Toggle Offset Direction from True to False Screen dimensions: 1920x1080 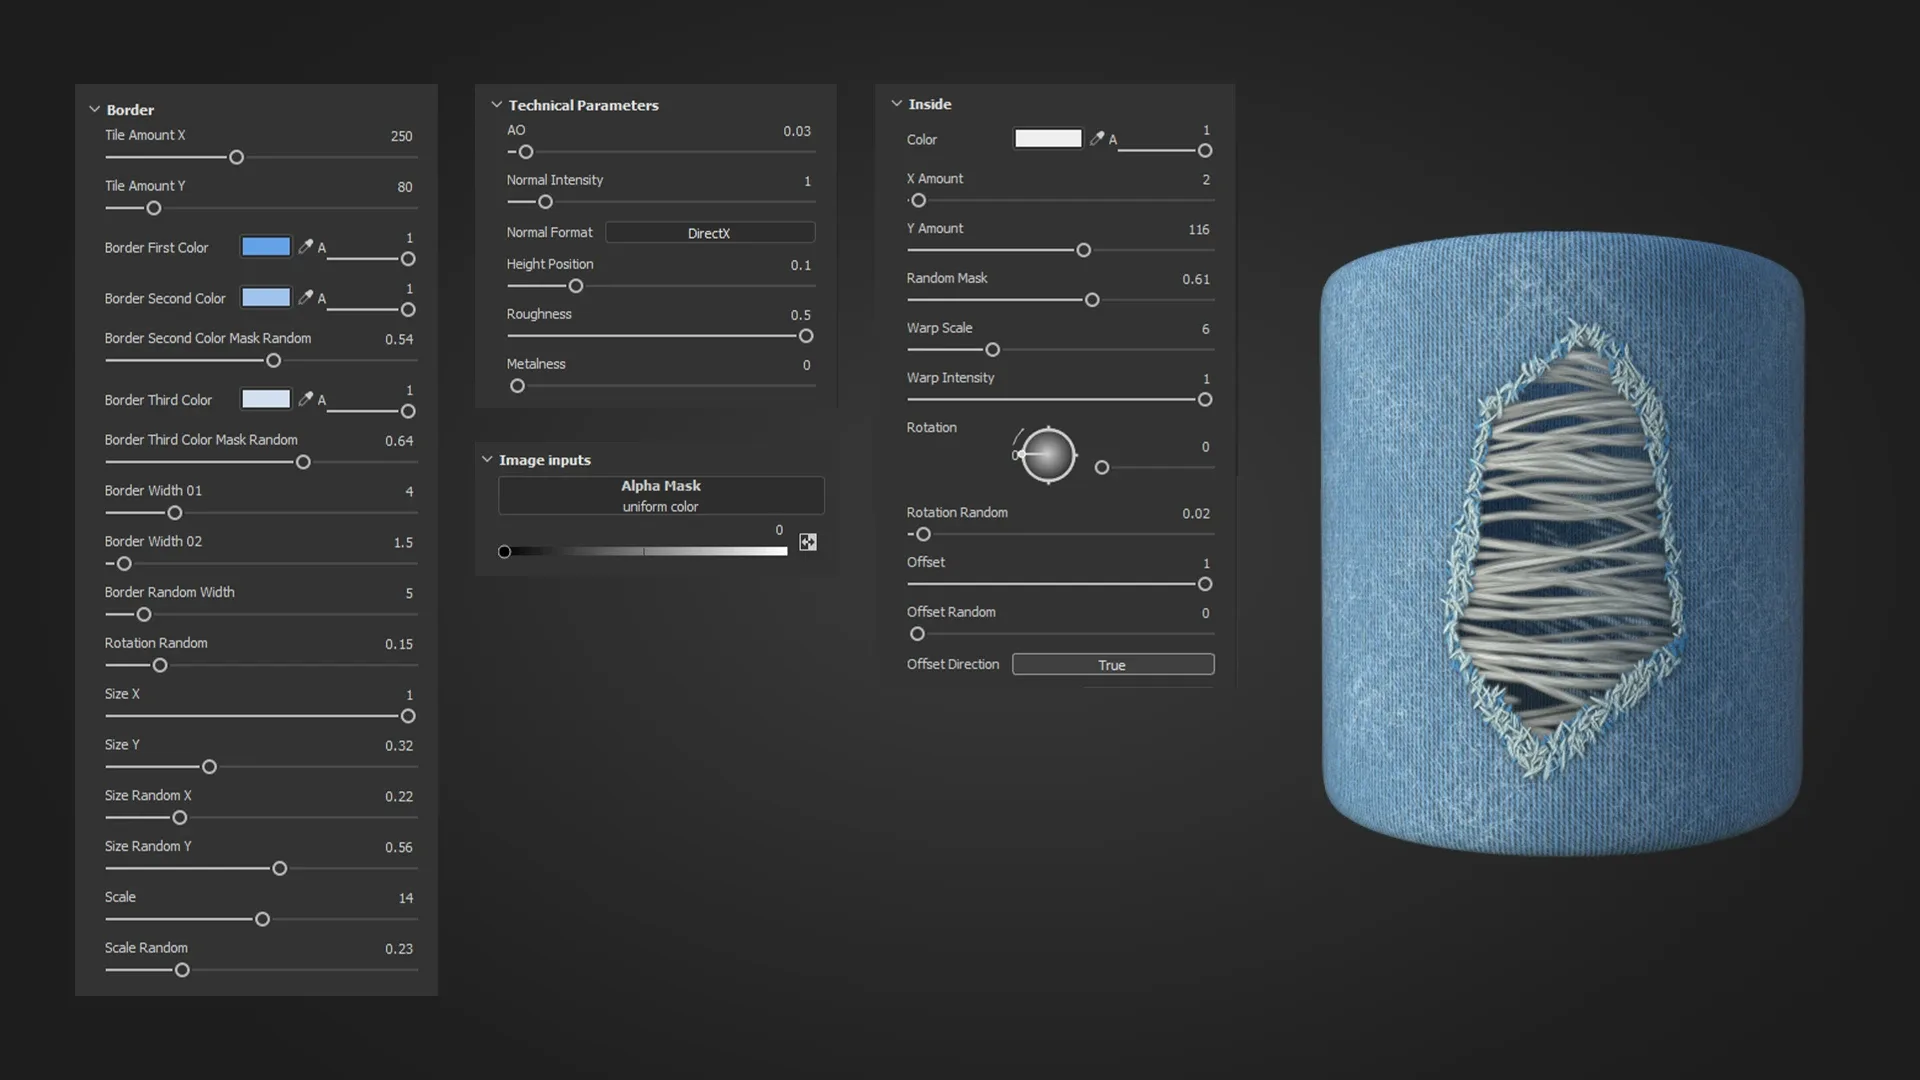[x=1112, y=664]
